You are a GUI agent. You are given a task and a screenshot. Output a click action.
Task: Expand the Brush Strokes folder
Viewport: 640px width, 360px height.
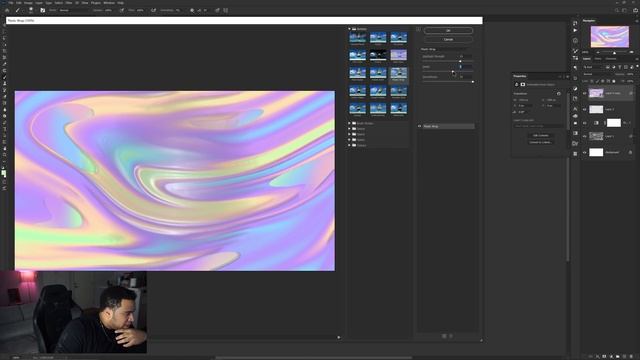(350, 123)
